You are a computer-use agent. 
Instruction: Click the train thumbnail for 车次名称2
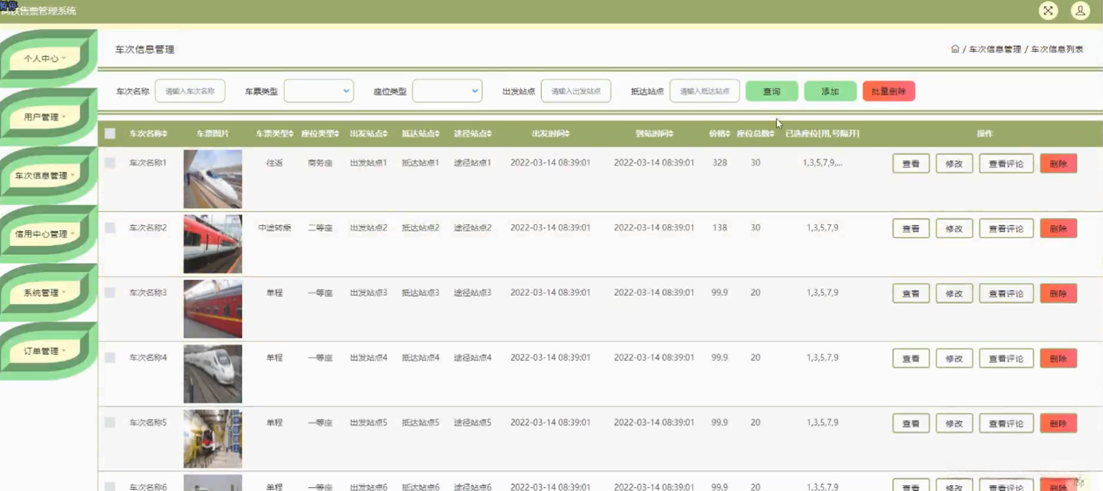[213, 244]
